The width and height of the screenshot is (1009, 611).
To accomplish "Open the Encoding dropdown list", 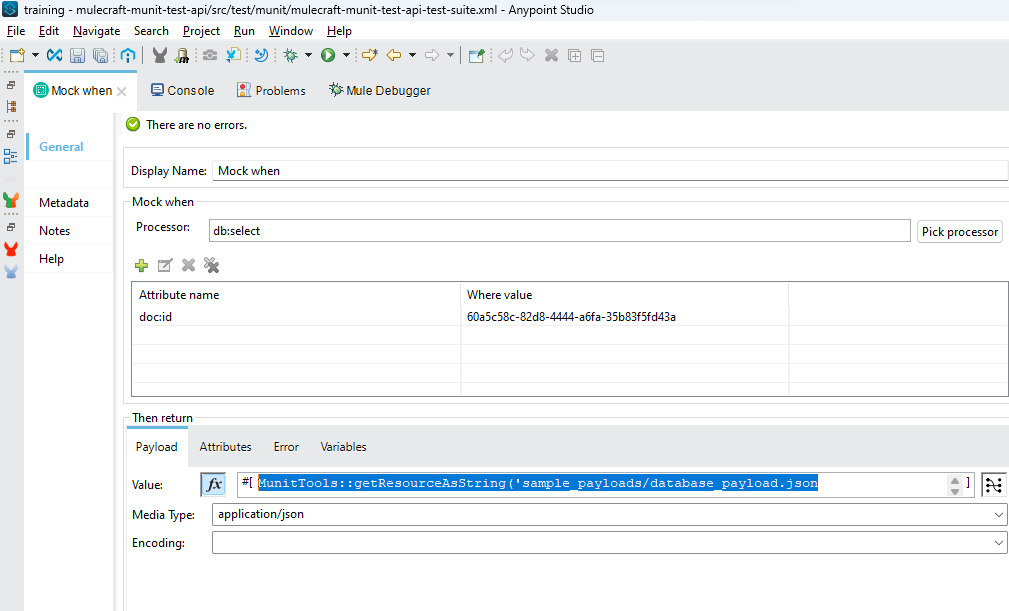I will point(999,543).
